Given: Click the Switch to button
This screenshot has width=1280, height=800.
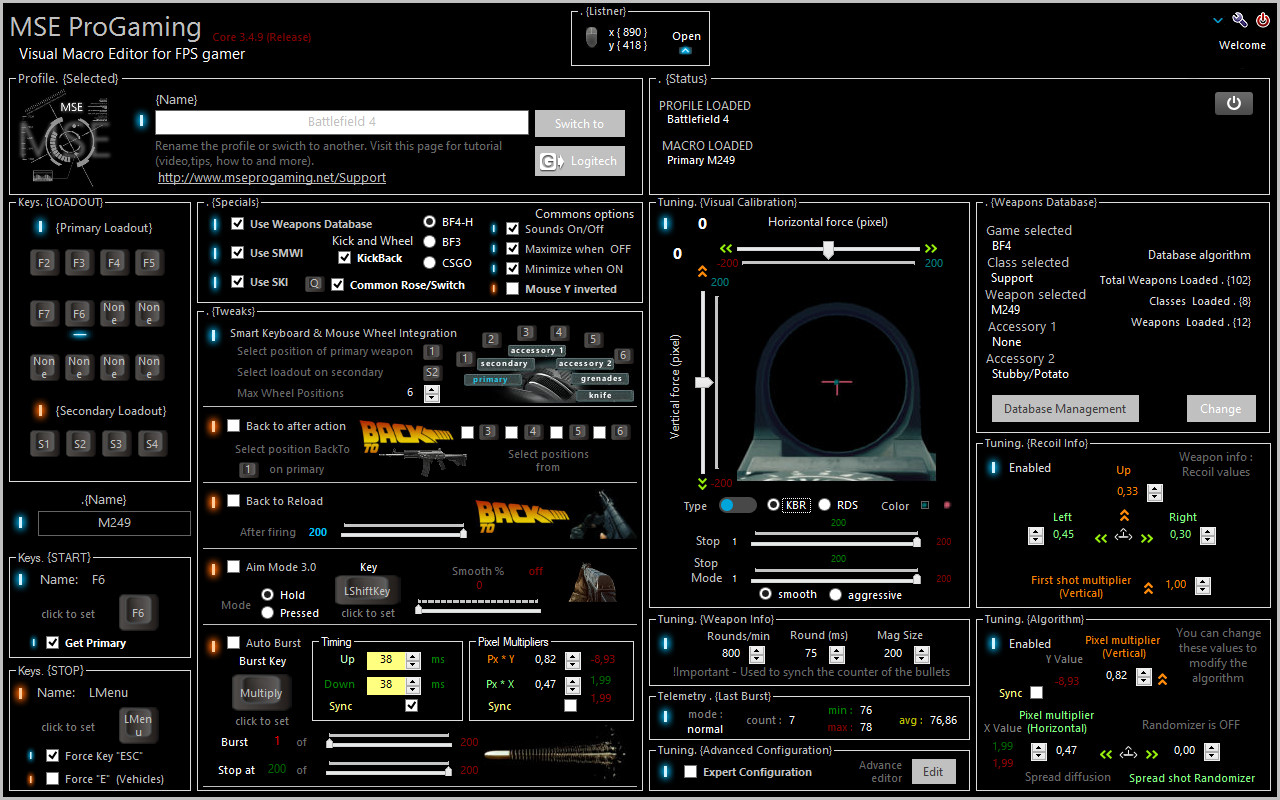Looking at the screenshot, I should (580, 124).
